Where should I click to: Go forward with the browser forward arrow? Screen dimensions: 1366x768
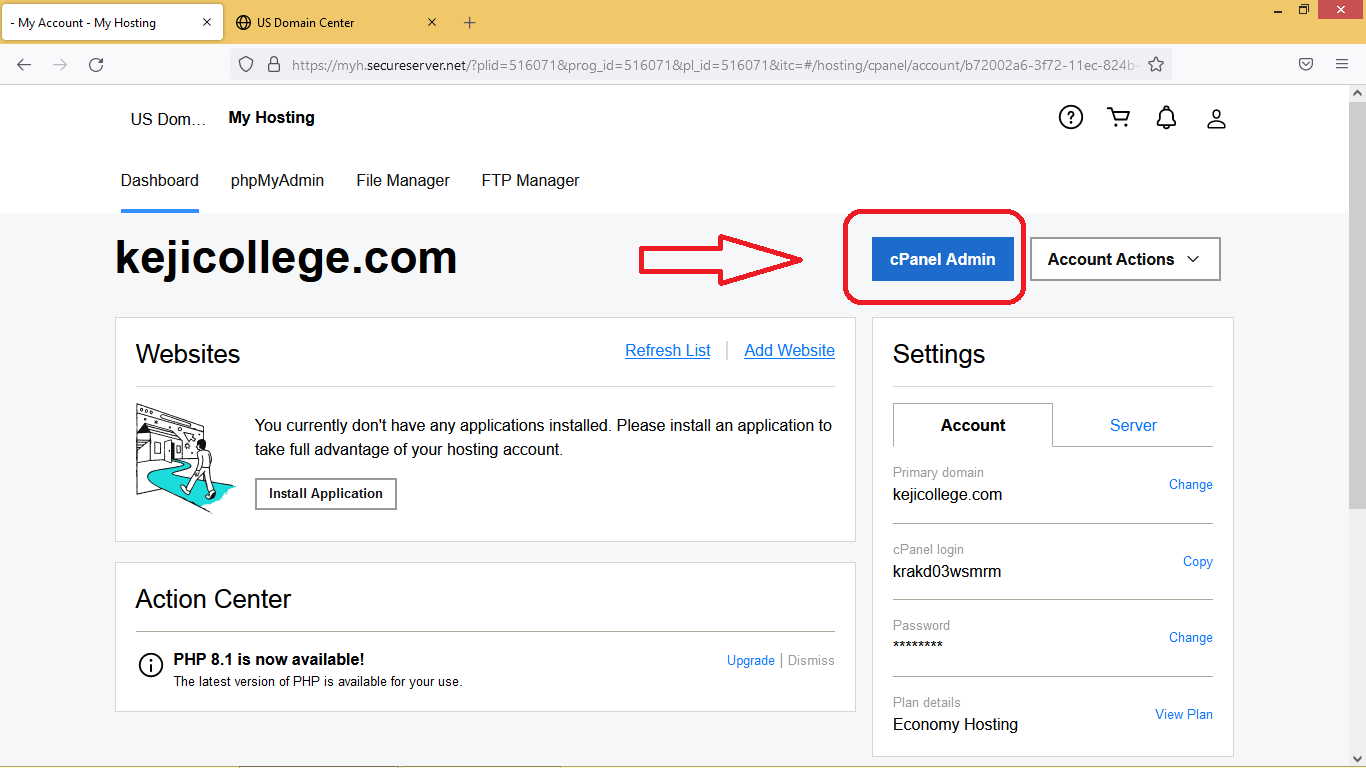(60, 65)
